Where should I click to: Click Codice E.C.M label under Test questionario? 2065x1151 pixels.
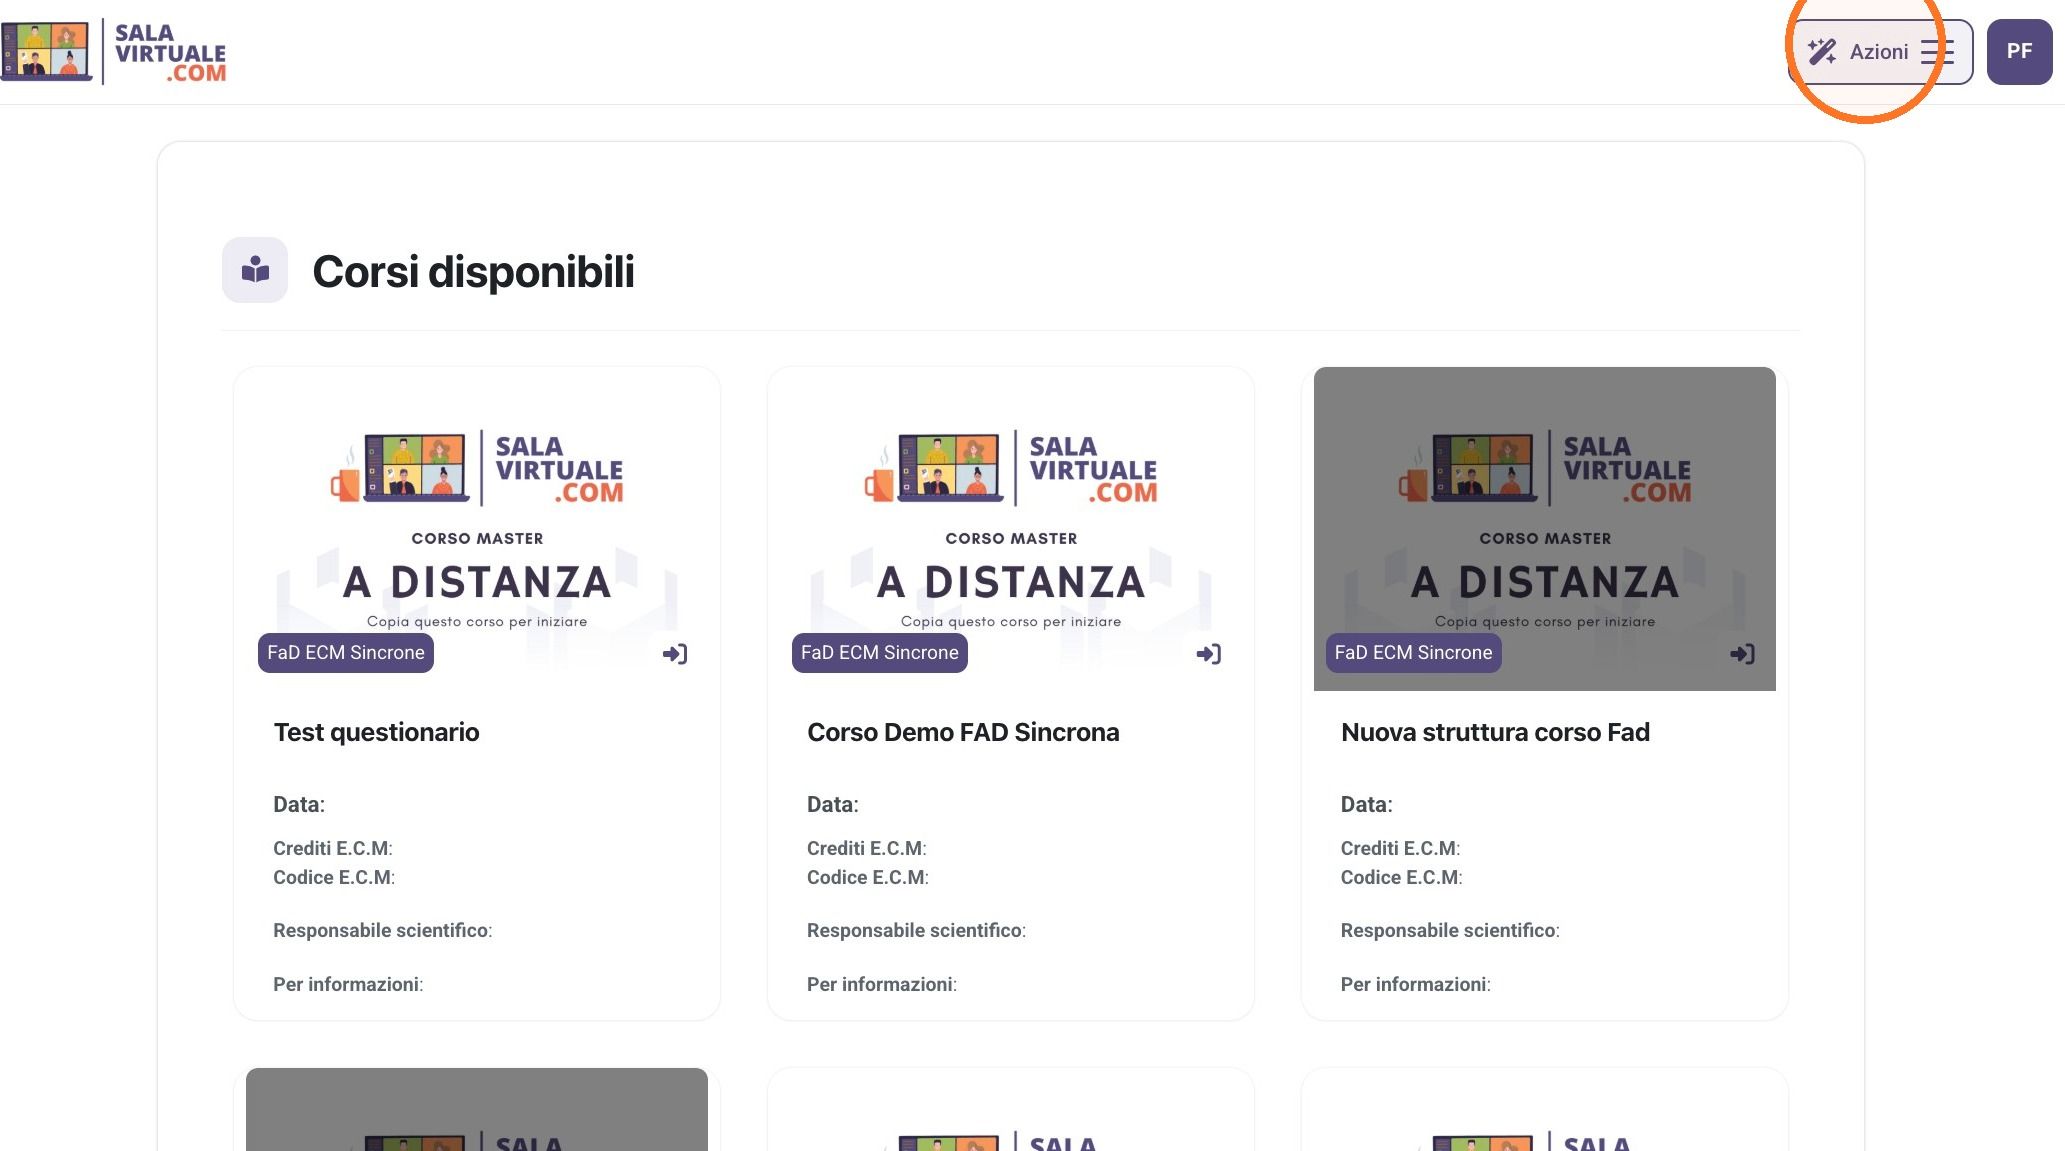(334, 878)
